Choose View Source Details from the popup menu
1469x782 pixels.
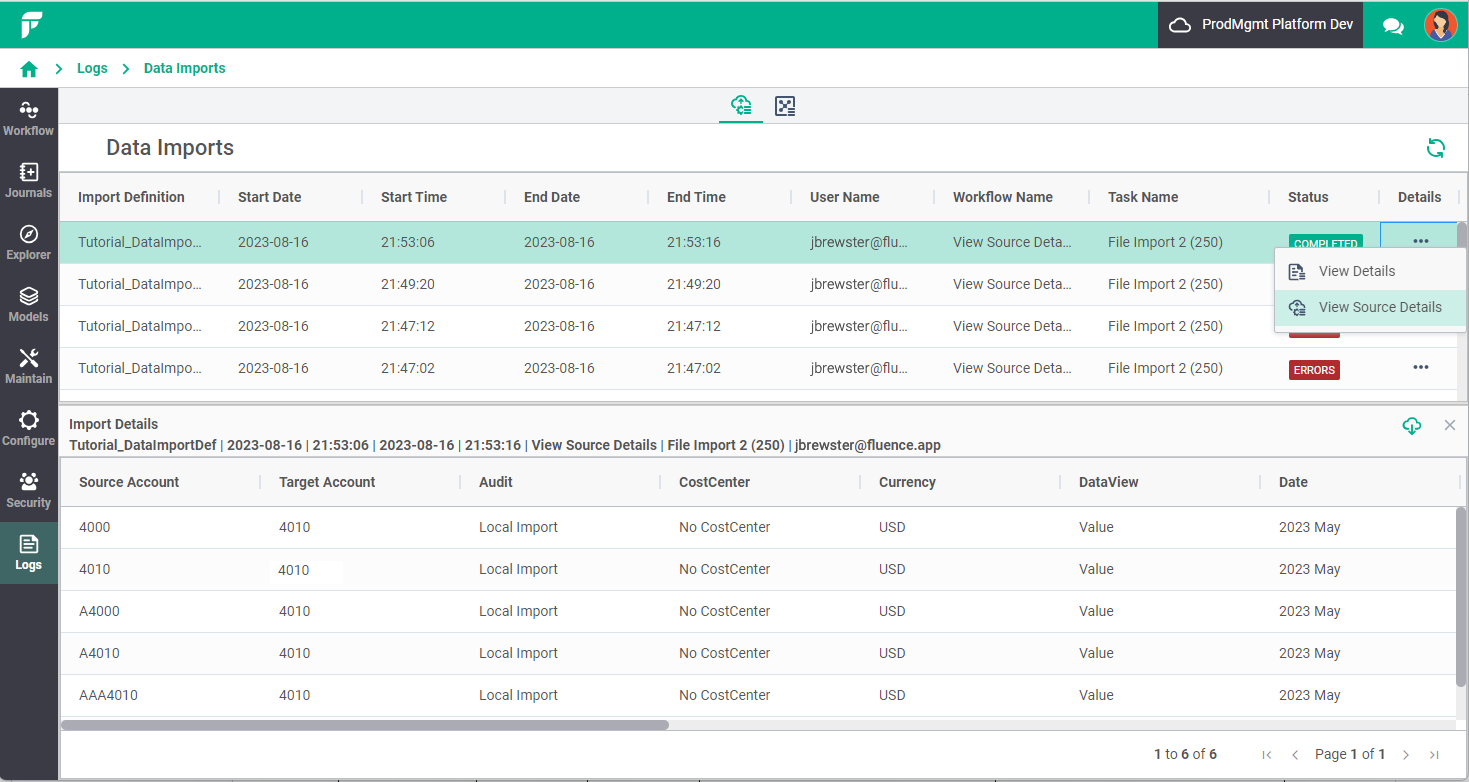1370,308
